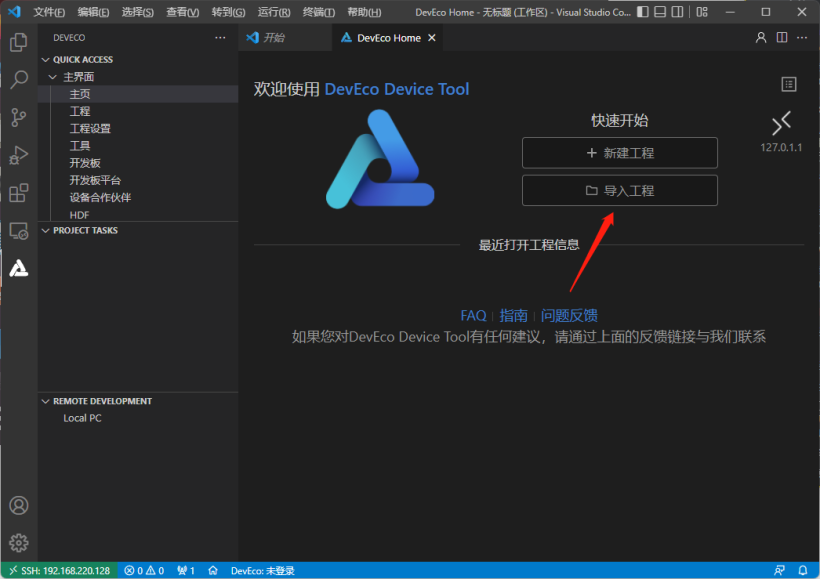Open the Manage gear icon
The width and height of the screenshot is (820, 579).
18,543
